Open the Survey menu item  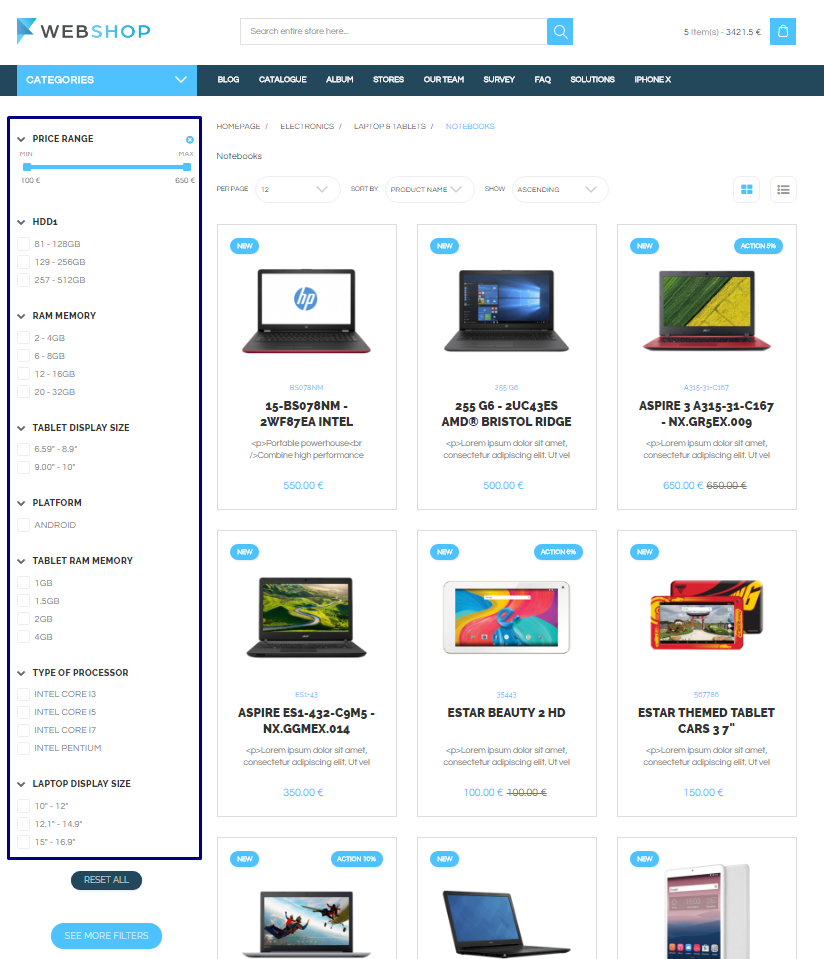pos(499,80)
